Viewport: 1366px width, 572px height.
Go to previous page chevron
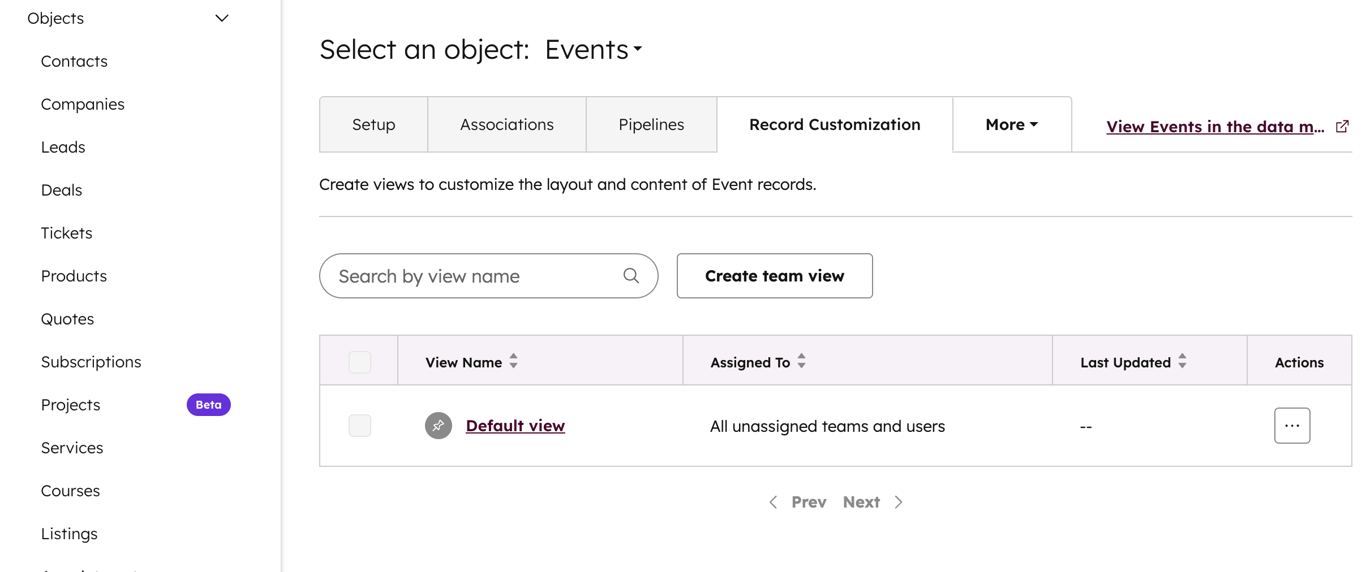773,502
